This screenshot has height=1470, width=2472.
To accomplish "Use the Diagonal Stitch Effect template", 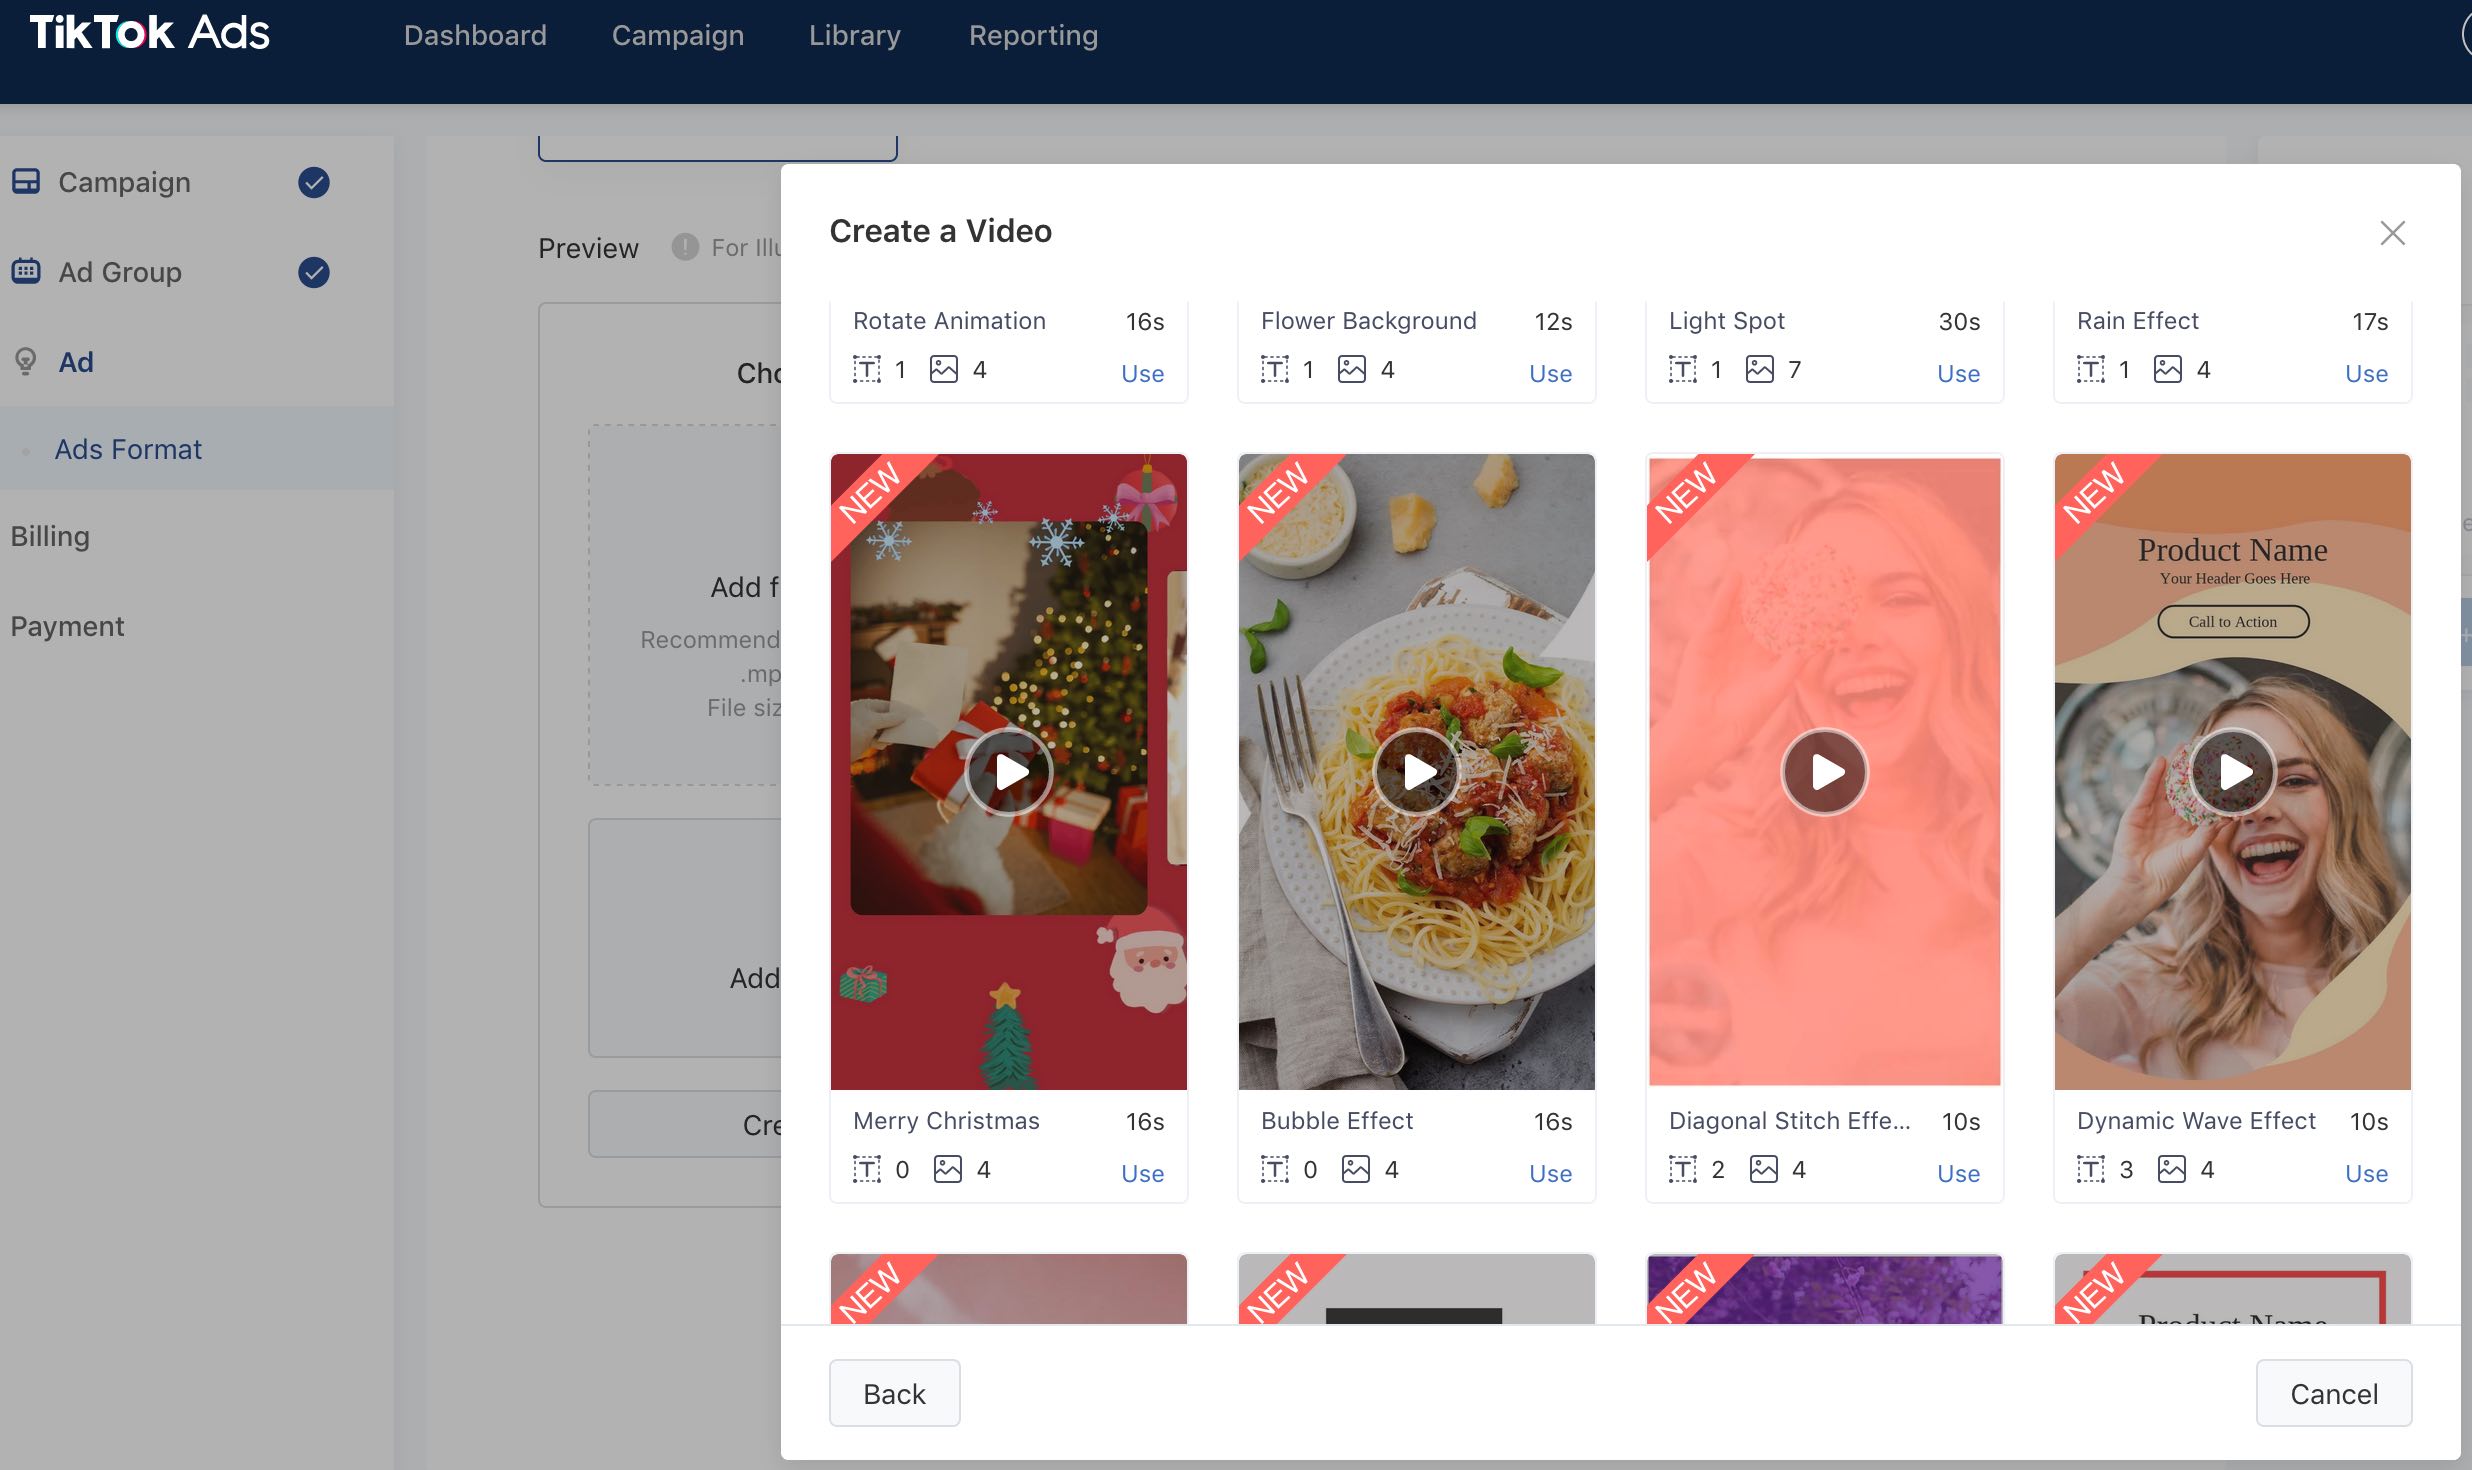I will pos(1958,1174).
